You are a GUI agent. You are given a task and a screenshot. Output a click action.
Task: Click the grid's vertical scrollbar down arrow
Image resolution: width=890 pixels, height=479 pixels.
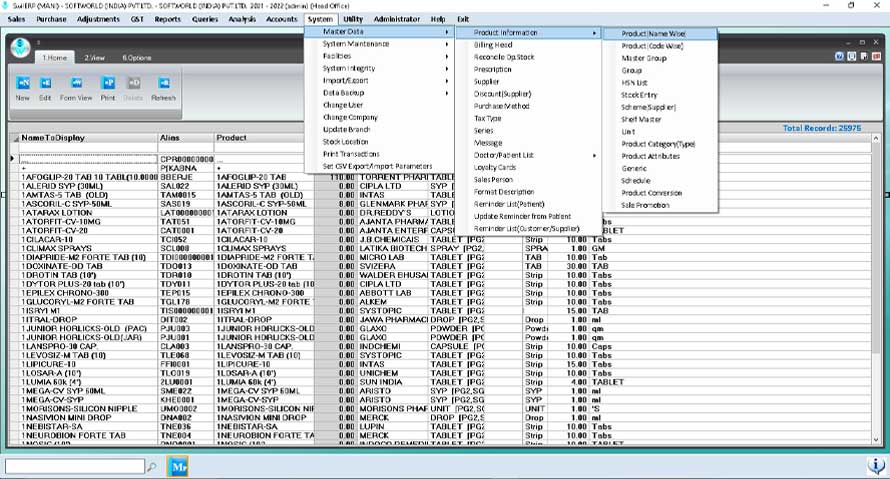point(876,440)
